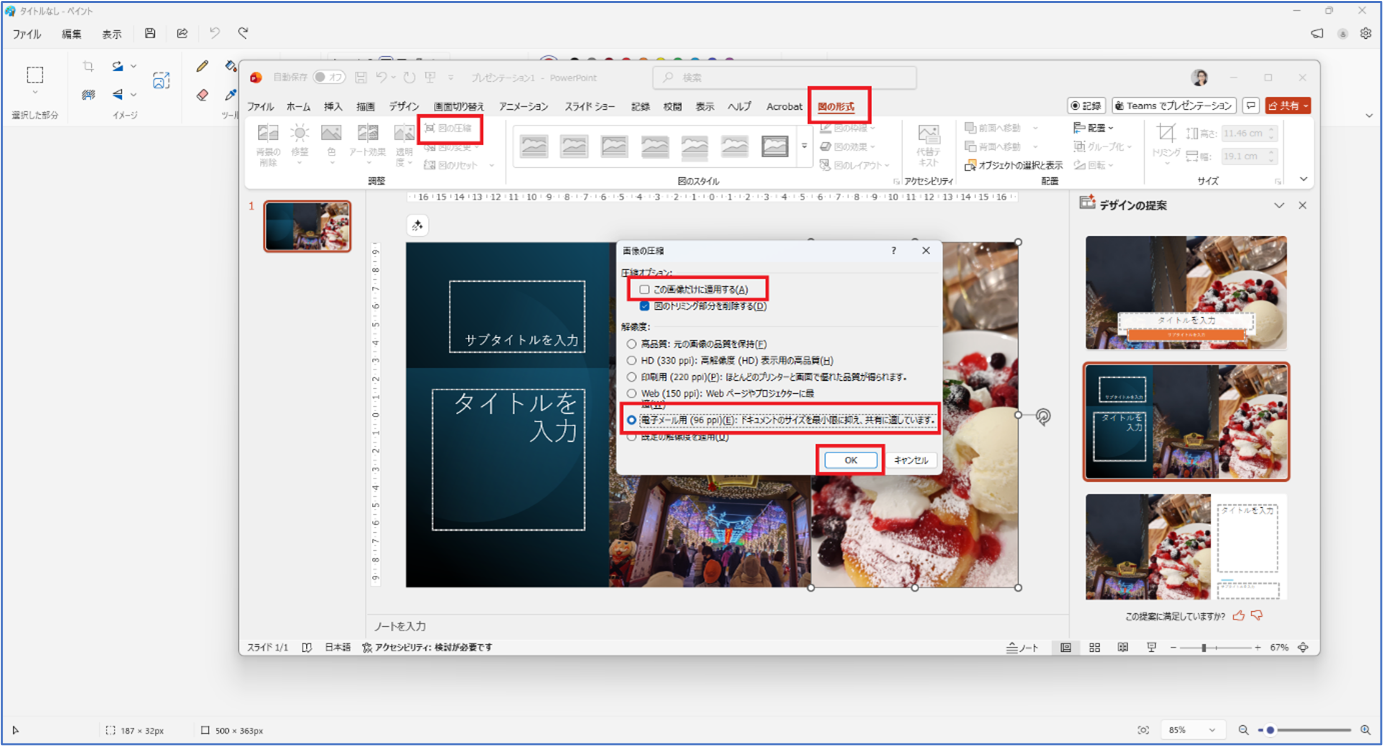The image size is (1383, 746).
Task: Uncheck '図のトリミング部分を削除する' checkbox
Action: [644, 307]
